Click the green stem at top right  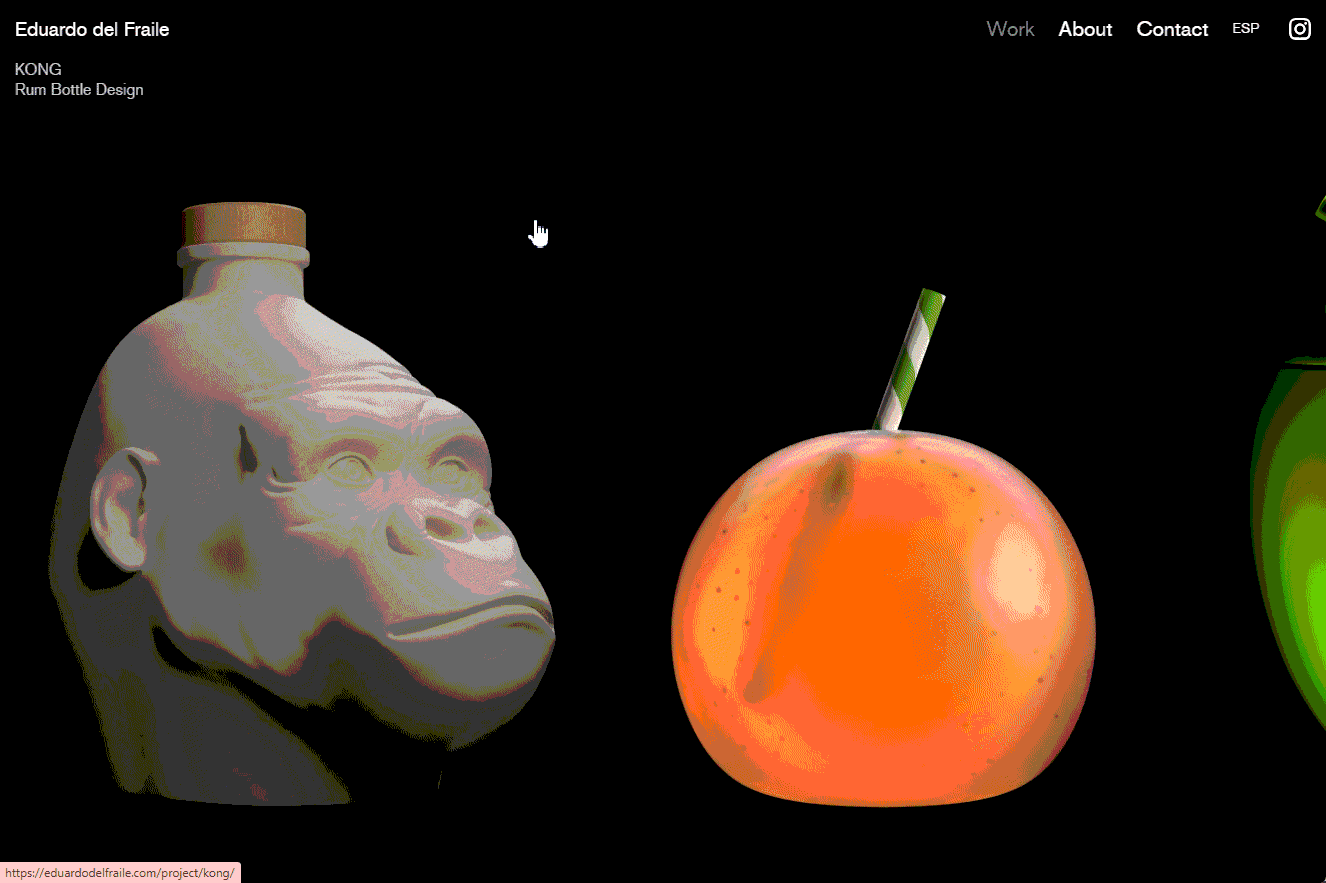[x=1319, y=207]
